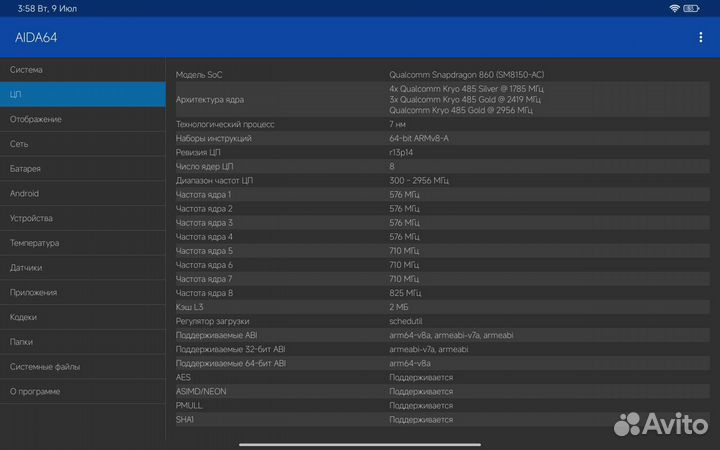Image resolution: width=720 pixels, height=450 pixels.
Task: Tap the Модель SoC row
Action: 440,75
